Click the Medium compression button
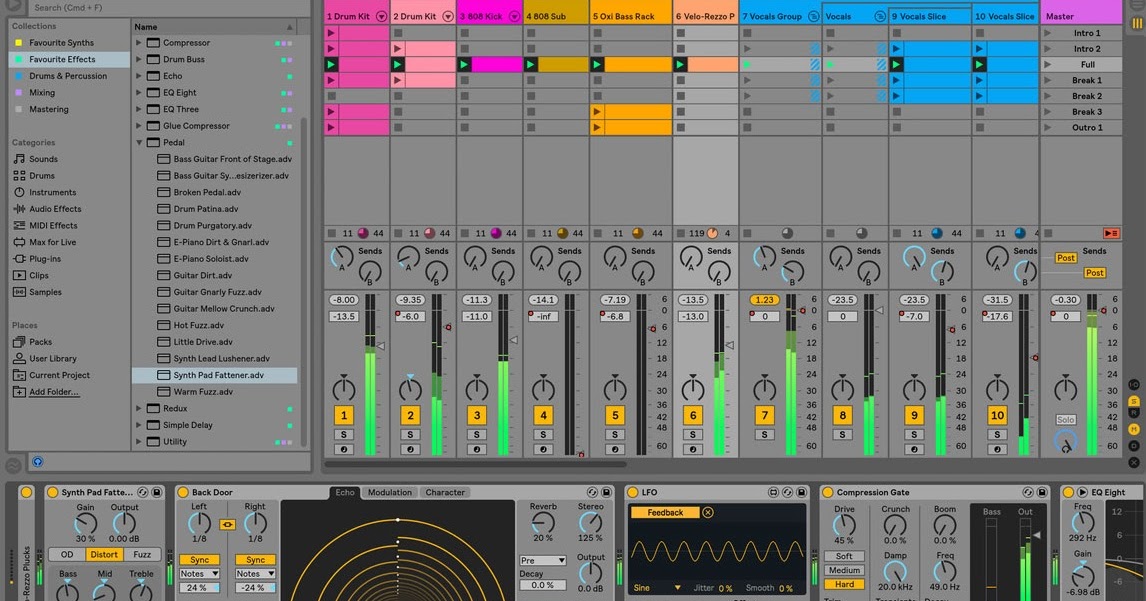This screenshot has height=601, width=1146. [844, 570]
